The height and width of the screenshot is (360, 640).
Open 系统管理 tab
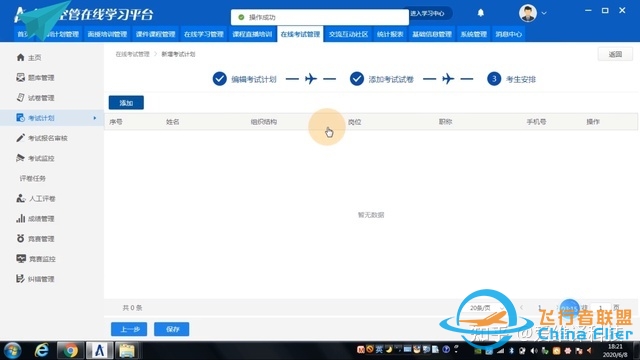[474, 34]
